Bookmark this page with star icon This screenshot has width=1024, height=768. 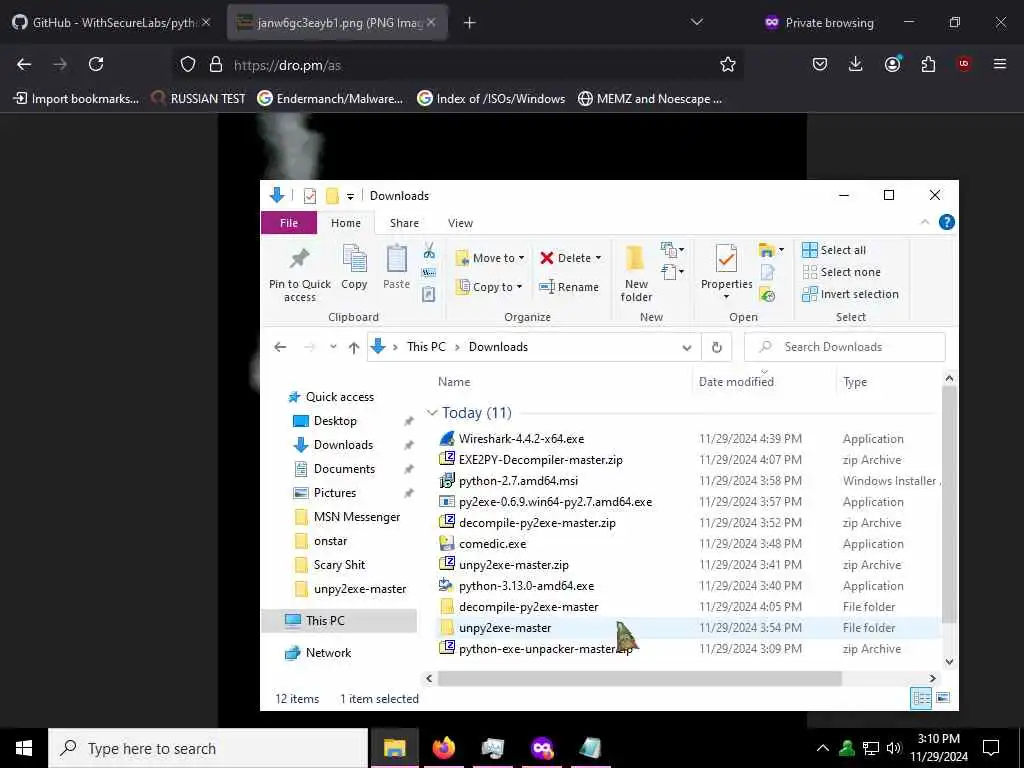[x=728, y=64]
